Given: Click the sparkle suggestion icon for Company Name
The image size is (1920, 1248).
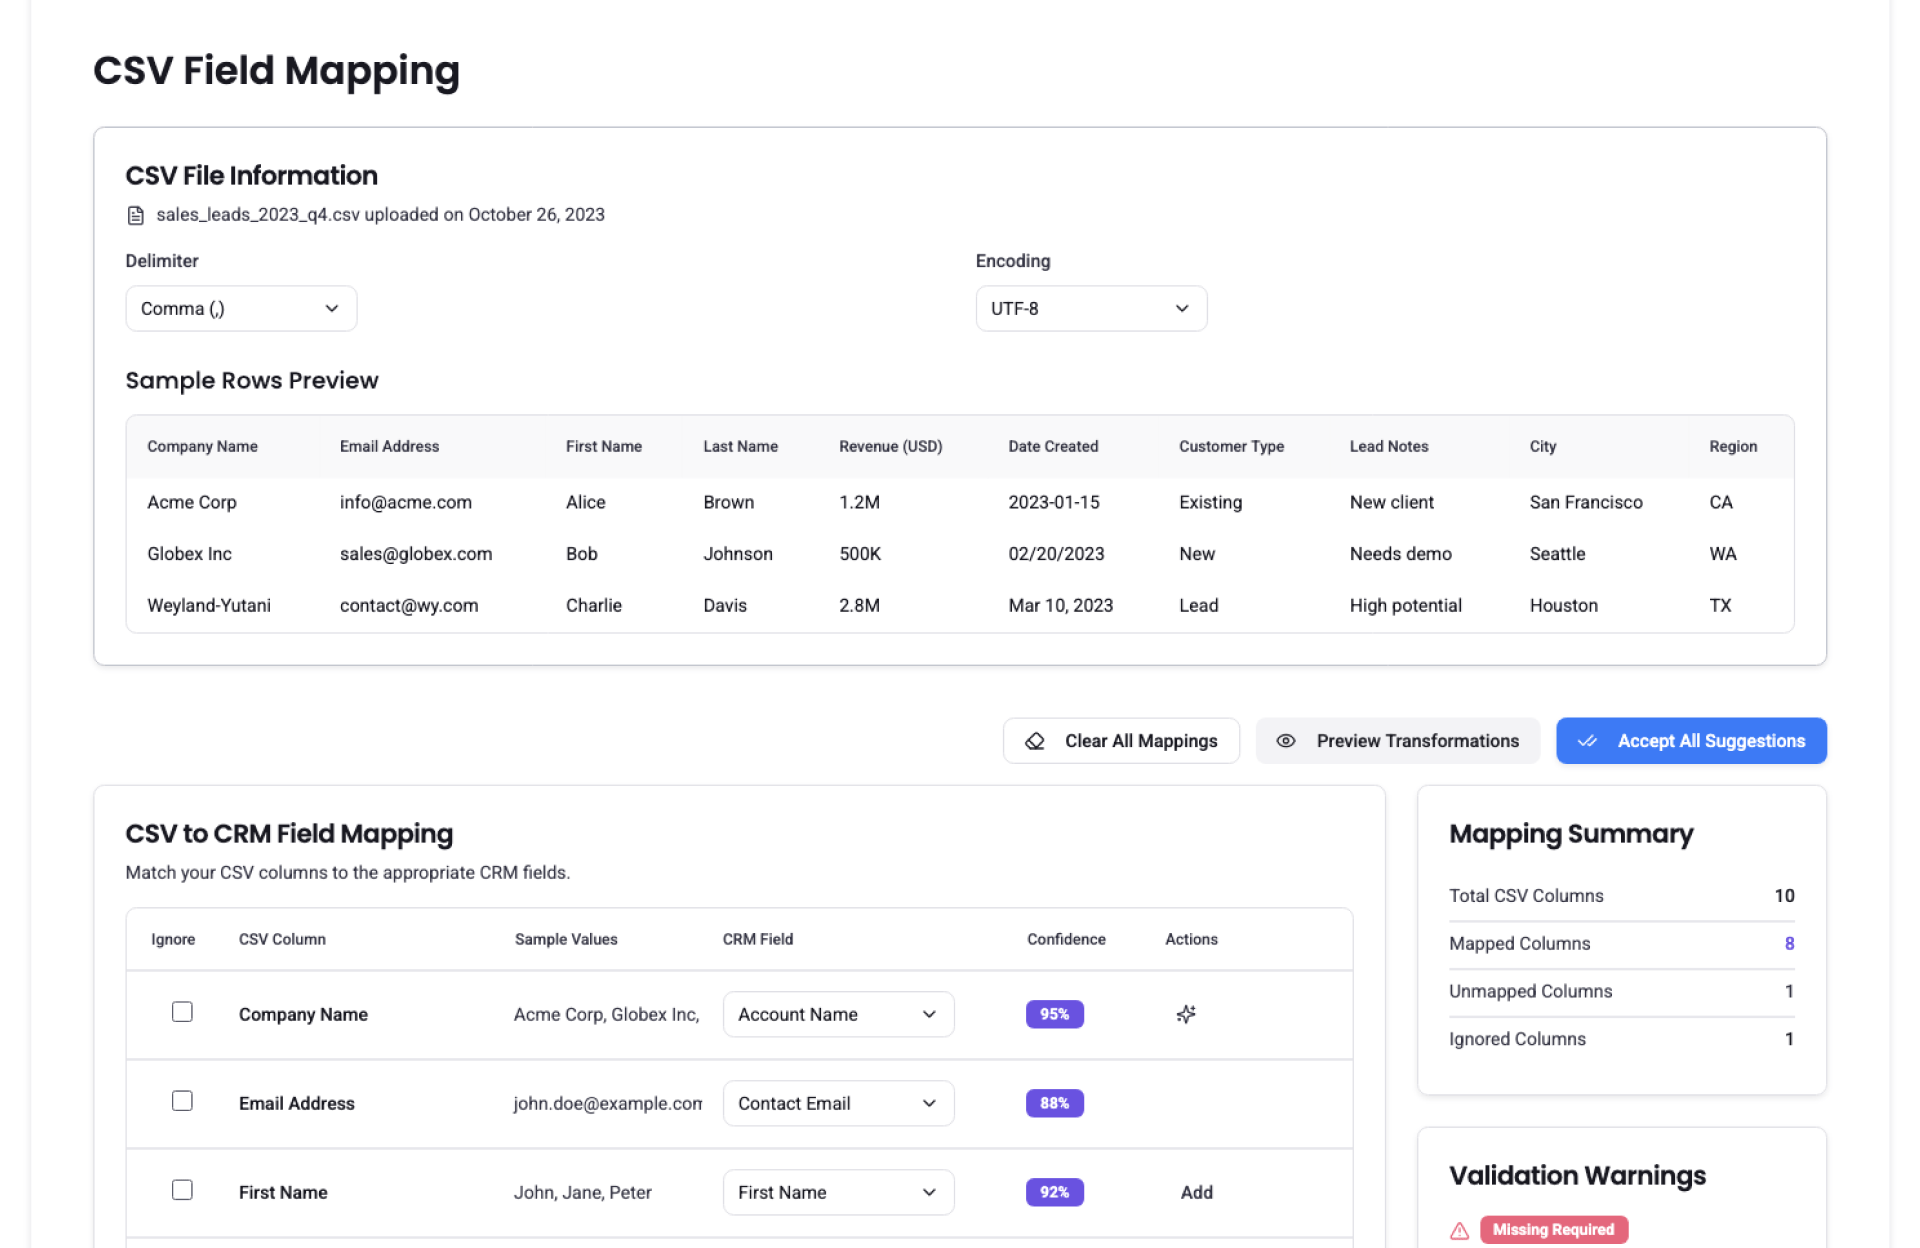Looking at the screenshot, I should tap(1186, 1014).
